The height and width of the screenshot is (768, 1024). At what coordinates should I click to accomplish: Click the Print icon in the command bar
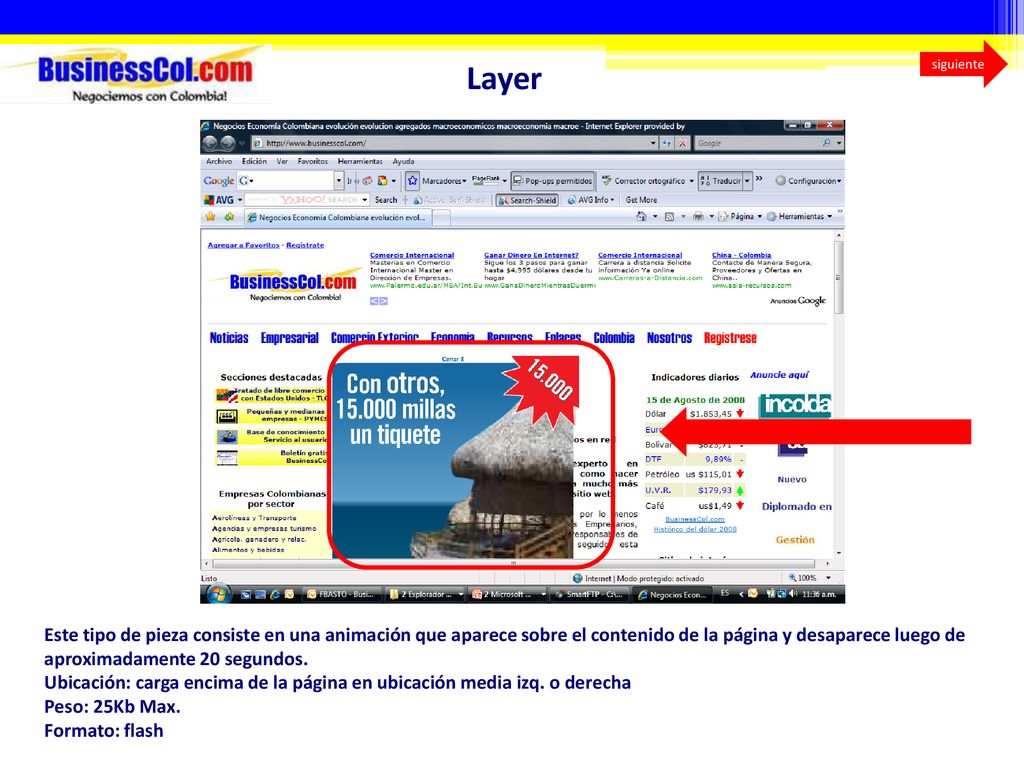pos(698,216)
